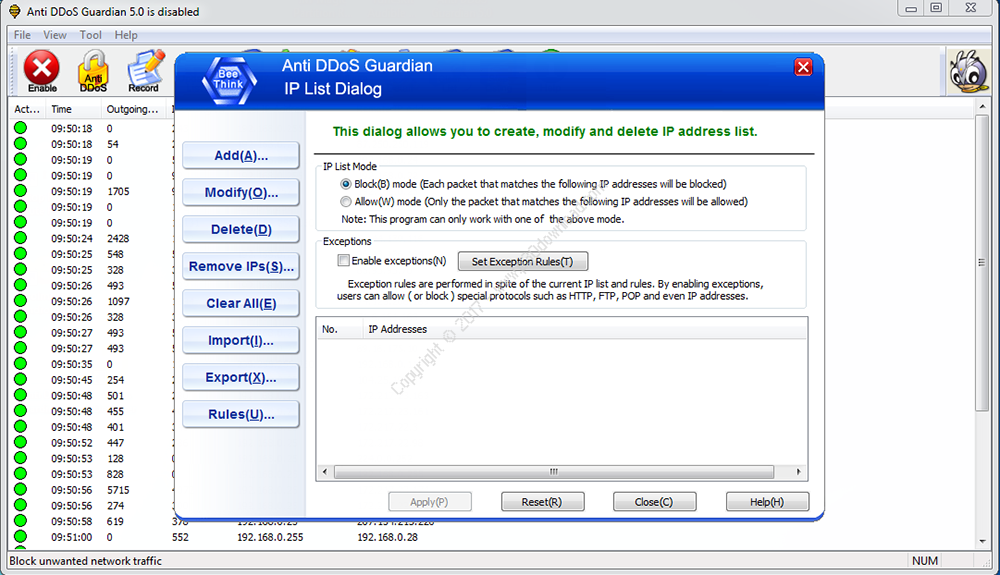Click the IP address 192.168.0.28
This screenshot has width=1000, height=575.
[388, 537]
